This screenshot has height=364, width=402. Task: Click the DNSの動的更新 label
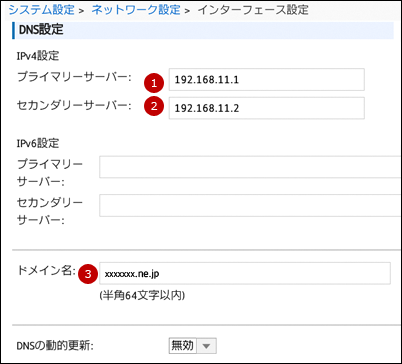point(55,346)
